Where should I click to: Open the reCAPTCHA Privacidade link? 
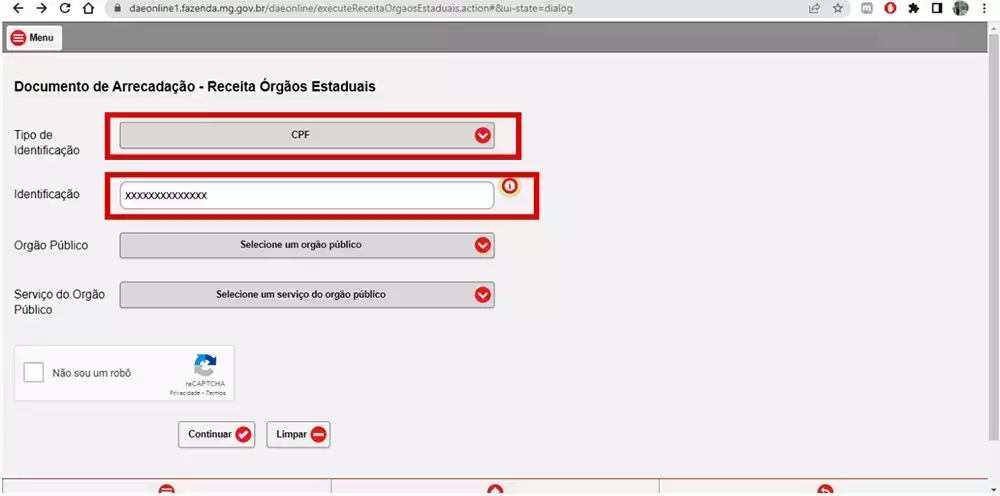coord(182,393)
